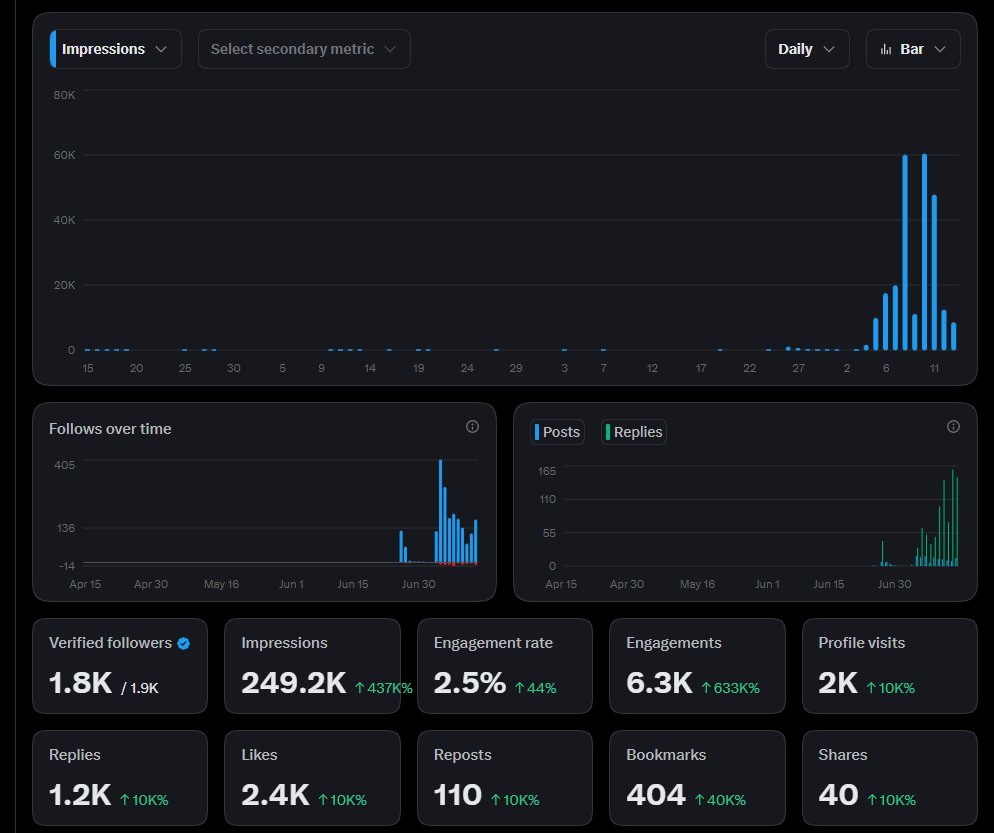Click the 633K% engagements change indicator
This screenshot has height=833, width=994.
[730, 688]
